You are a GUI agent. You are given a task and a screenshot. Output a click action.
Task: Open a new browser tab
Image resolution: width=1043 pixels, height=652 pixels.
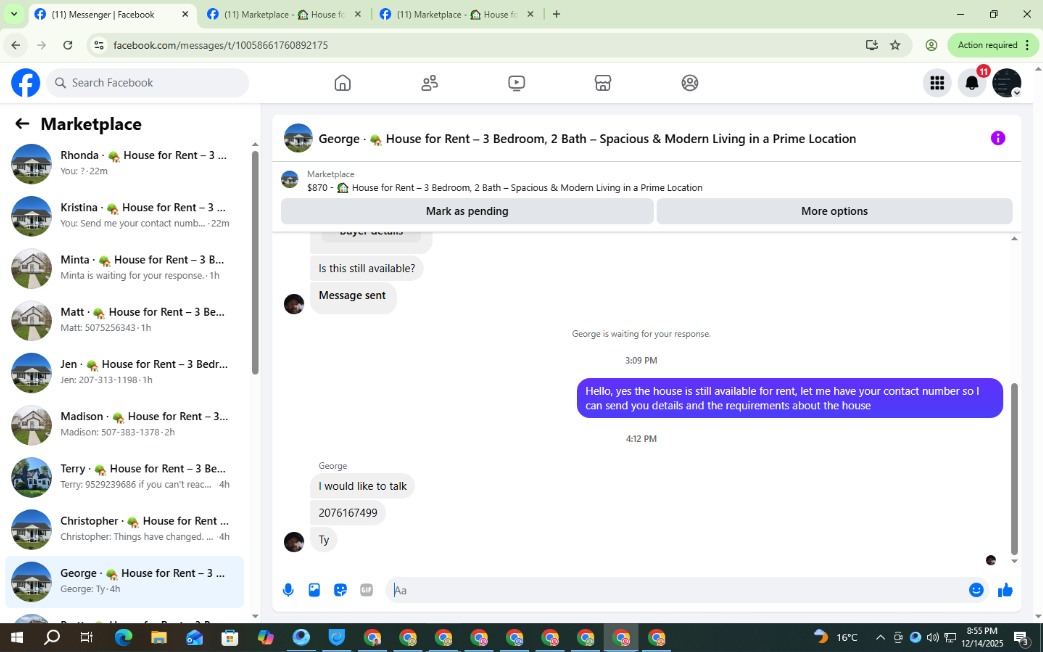[x=557, y=14]
